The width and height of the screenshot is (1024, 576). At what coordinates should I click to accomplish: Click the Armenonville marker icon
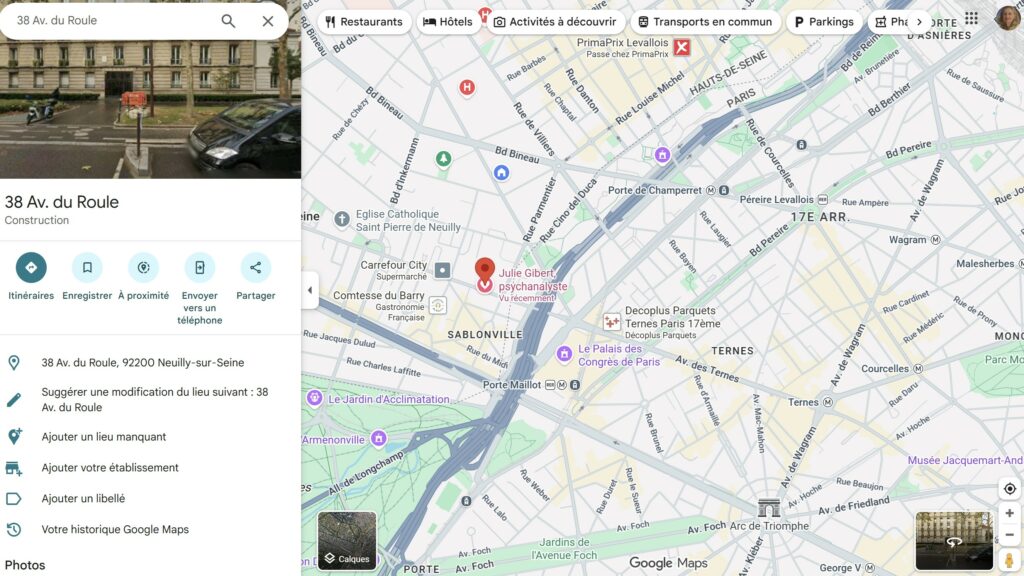(x=379, y=438)
